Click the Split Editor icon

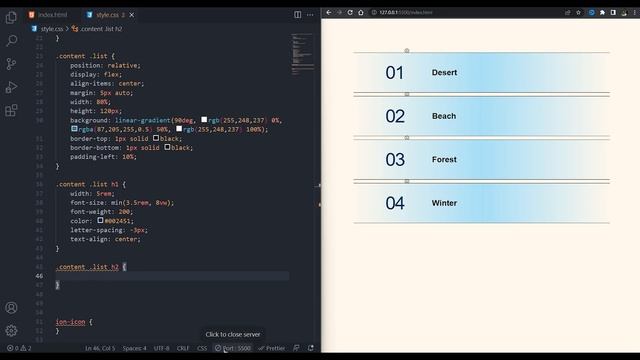[x=298, y=15]
